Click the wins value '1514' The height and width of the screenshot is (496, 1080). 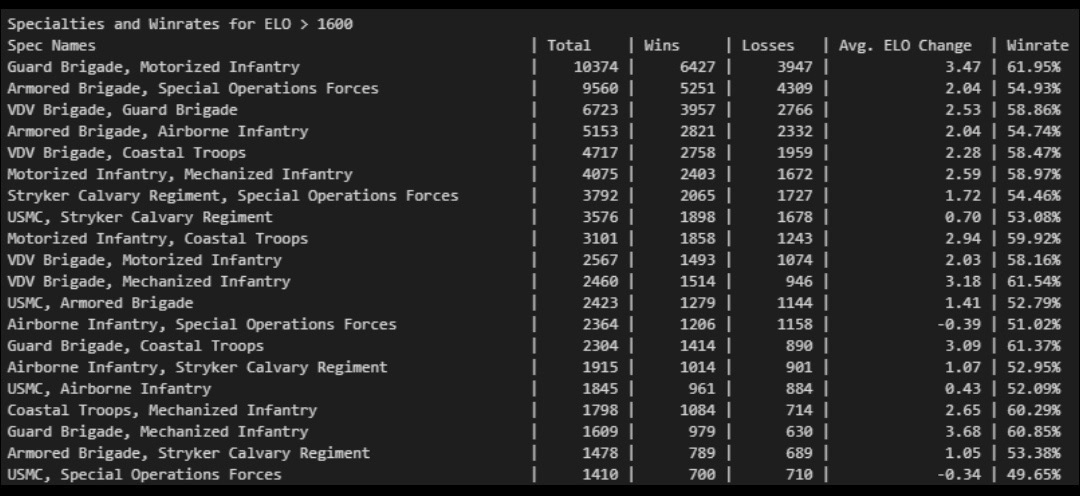698,281
